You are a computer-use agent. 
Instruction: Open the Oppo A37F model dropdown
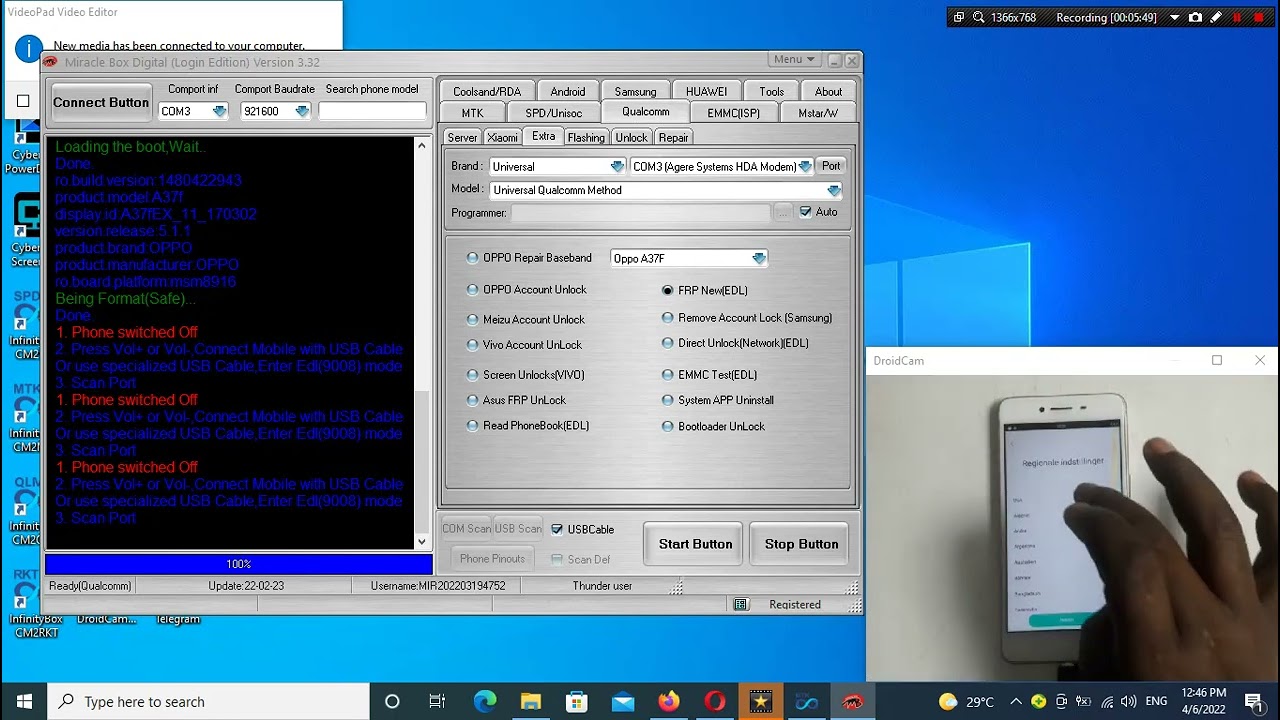(x=759, y=258)
